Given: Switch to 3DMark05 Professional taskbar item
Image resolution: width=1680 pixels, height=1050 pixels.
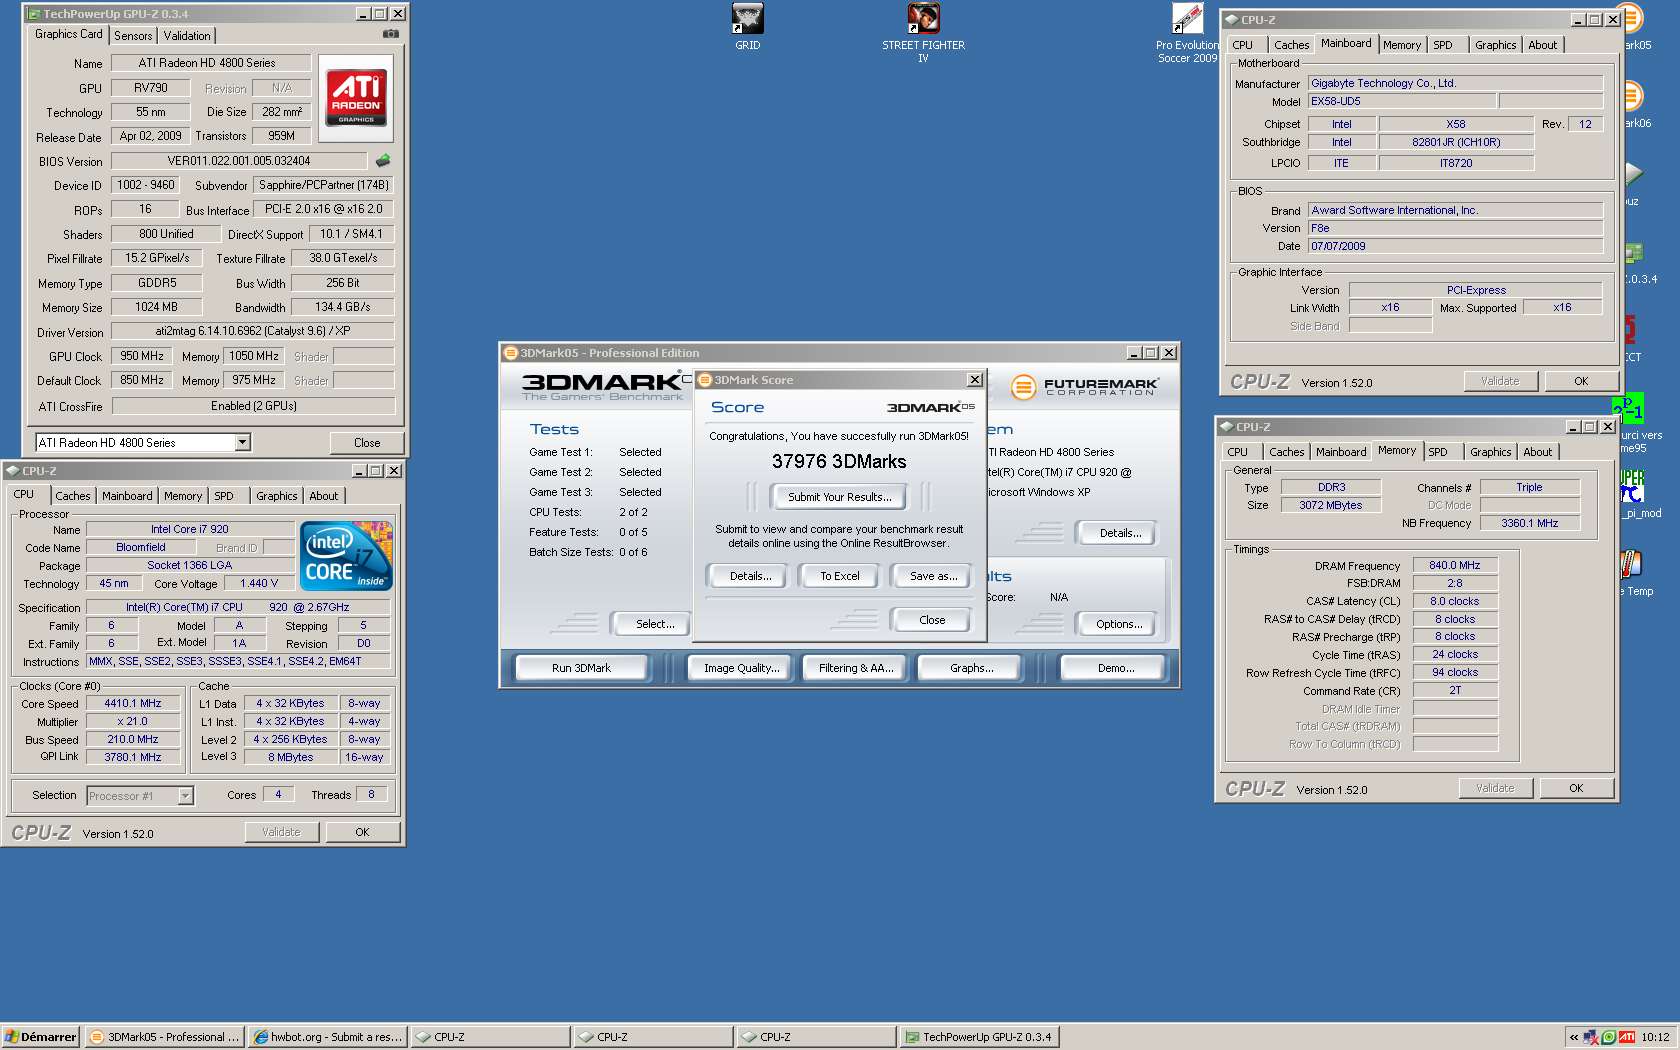Looking at the screenshot, I should pos(164,1037).
